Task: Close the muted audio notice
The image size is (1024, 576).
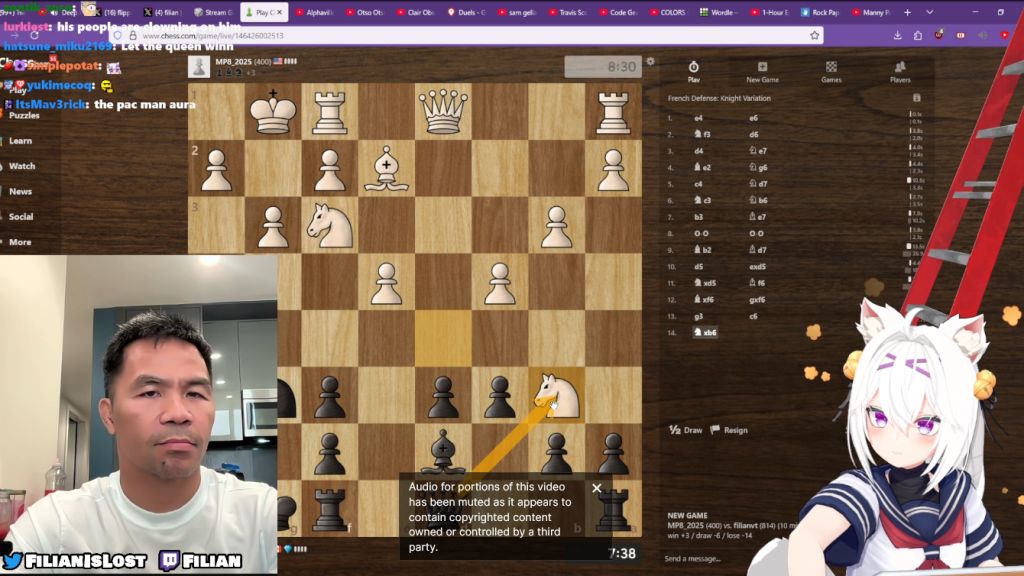Action: [x=596, y=488]
